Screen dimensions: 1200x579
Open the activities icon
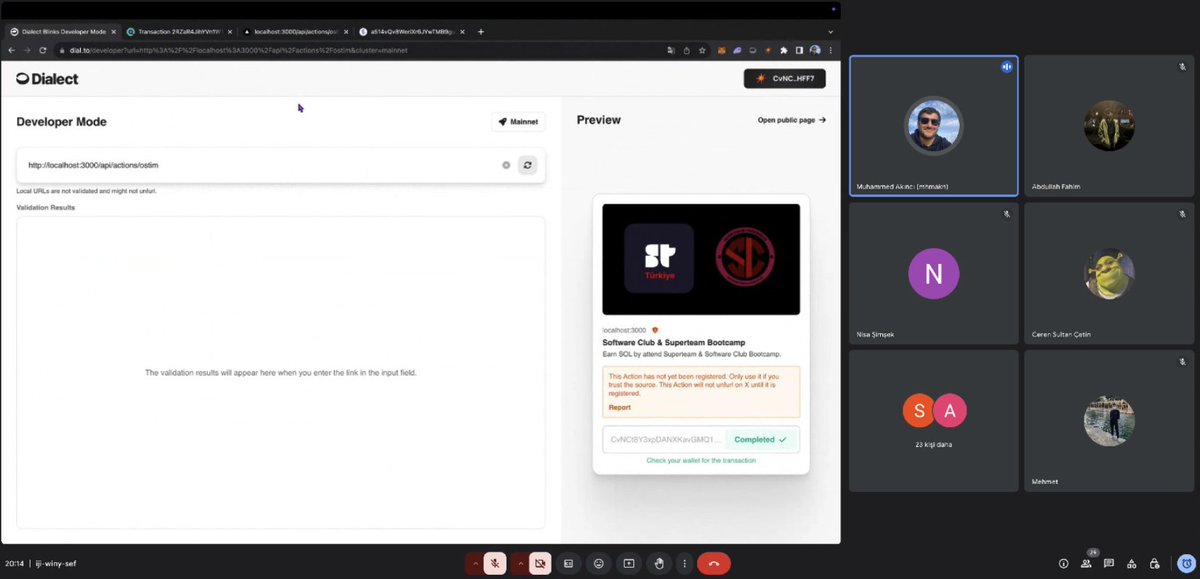pyautogui.click(x=1132, y=563)
